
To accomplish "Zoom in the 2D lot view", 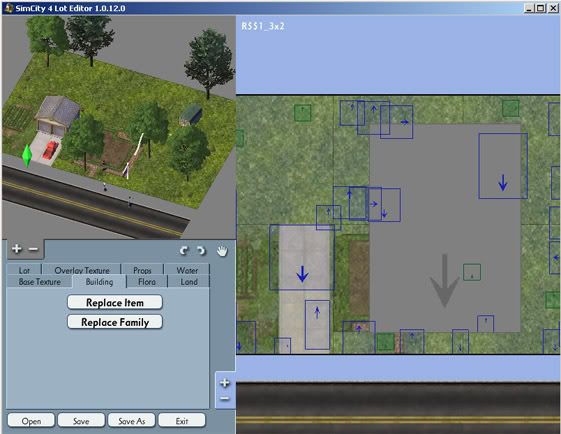I will pyautogui.click(x=225, y=383).
